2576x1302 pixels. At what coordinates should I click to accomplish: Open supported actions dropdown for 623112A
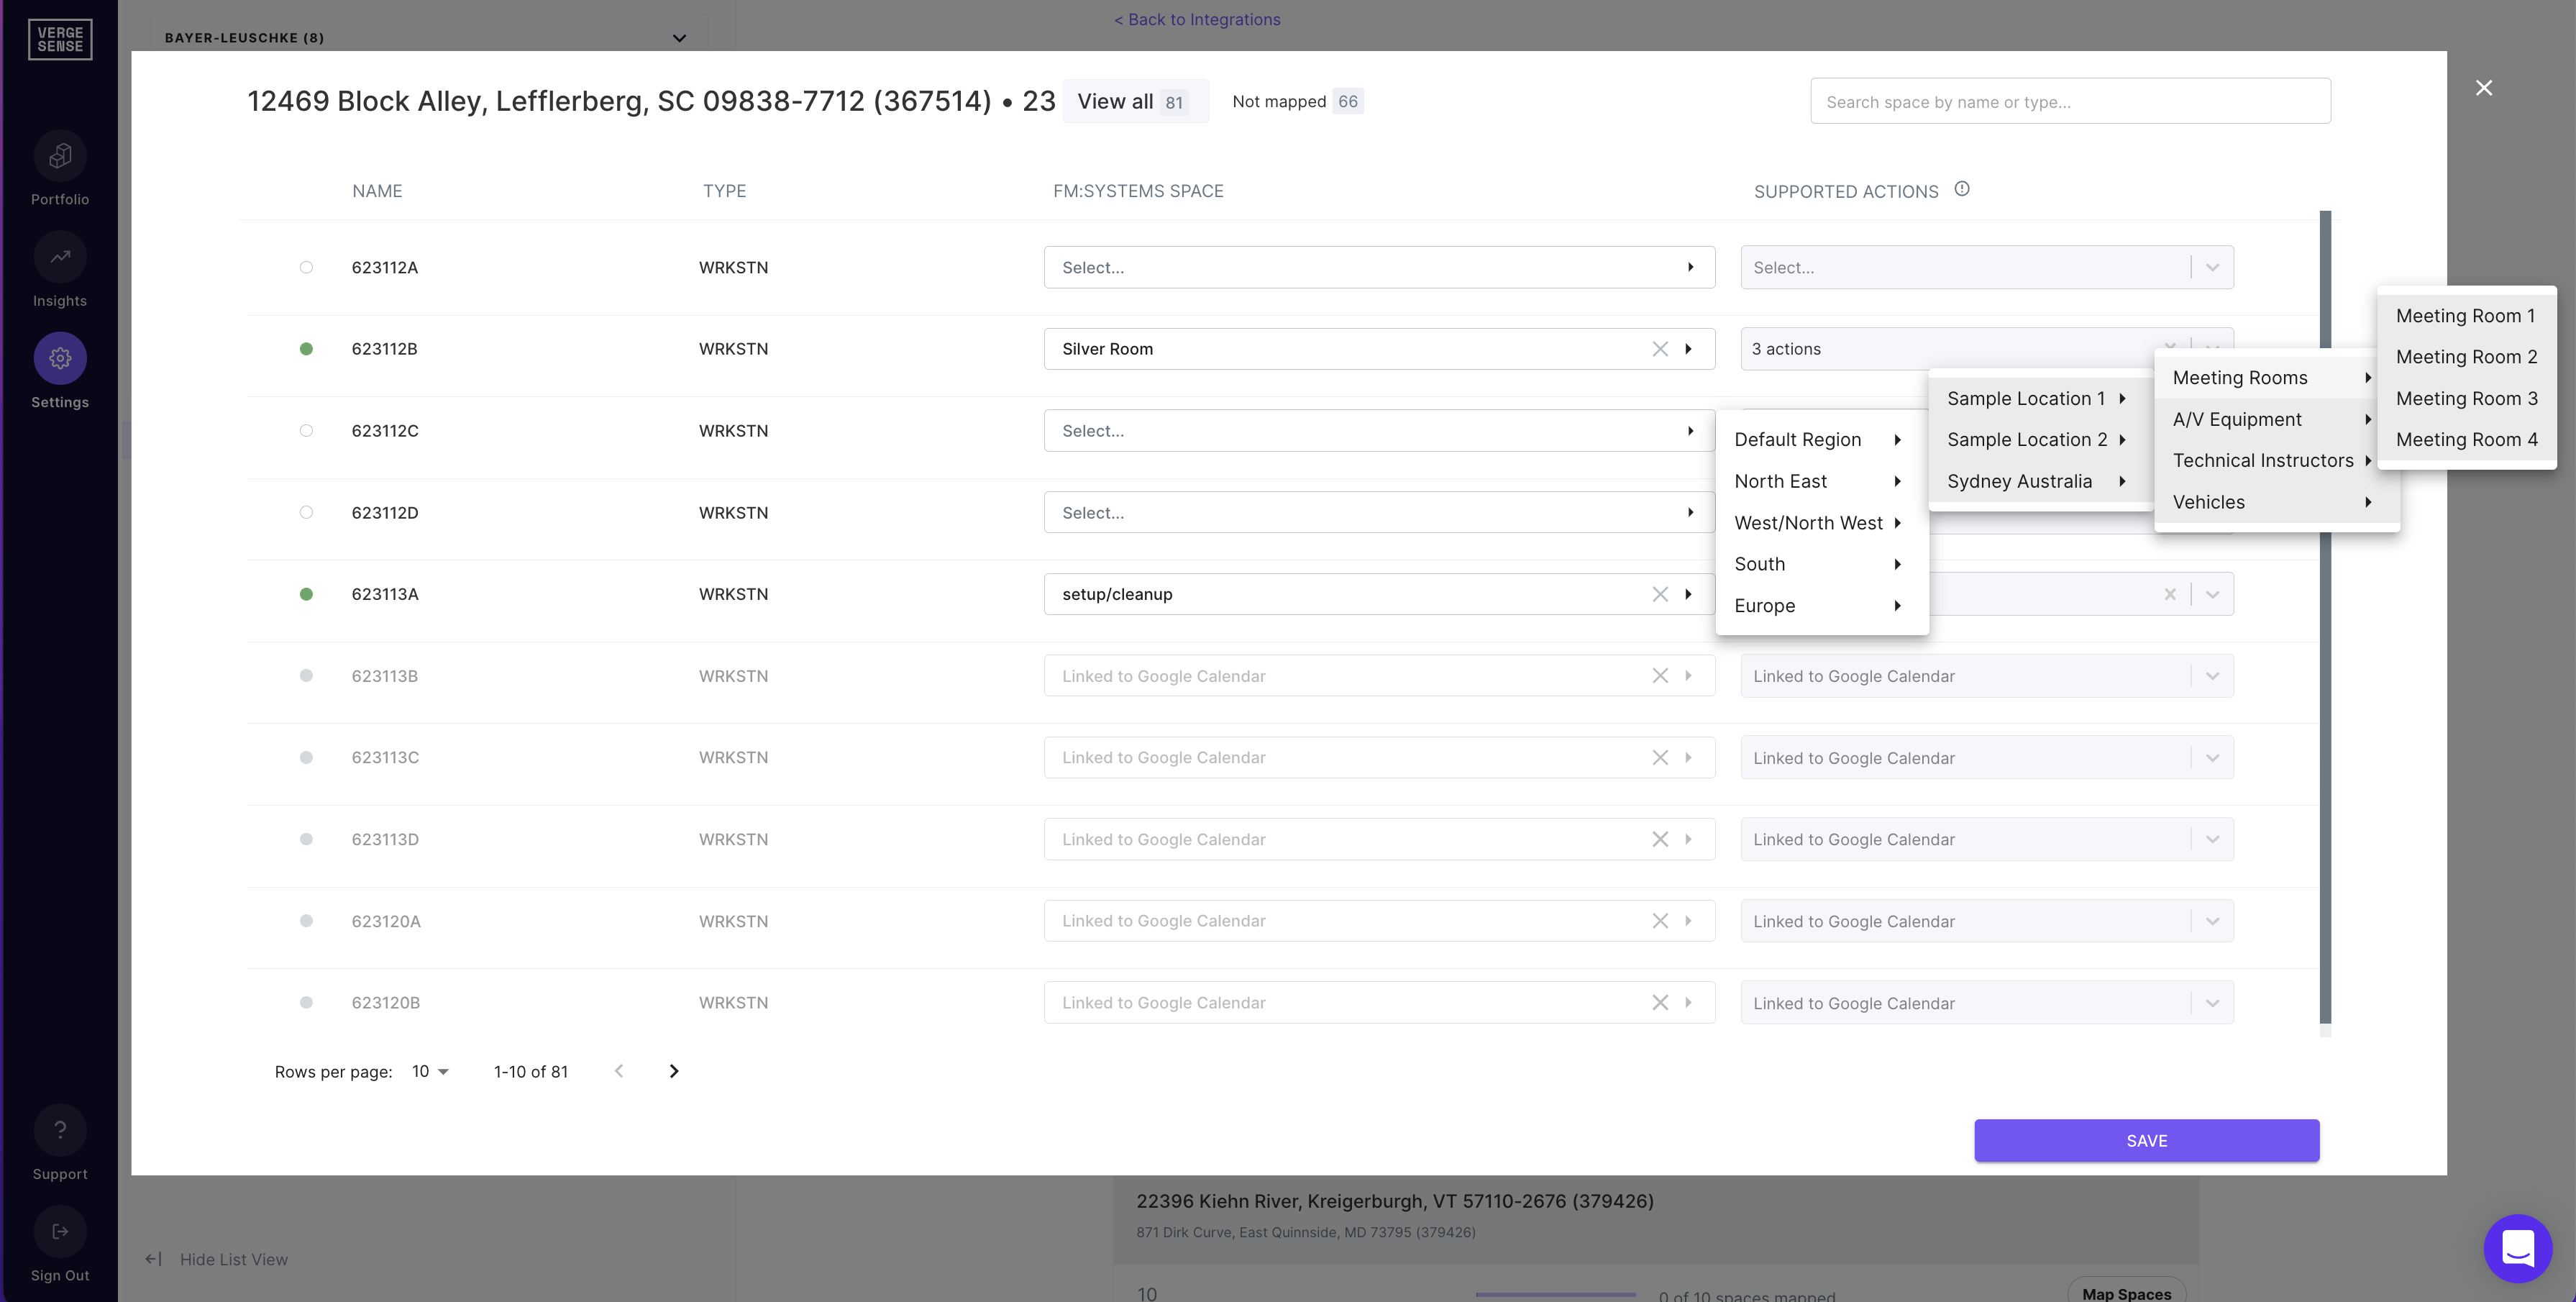[x=1987, y=267]
